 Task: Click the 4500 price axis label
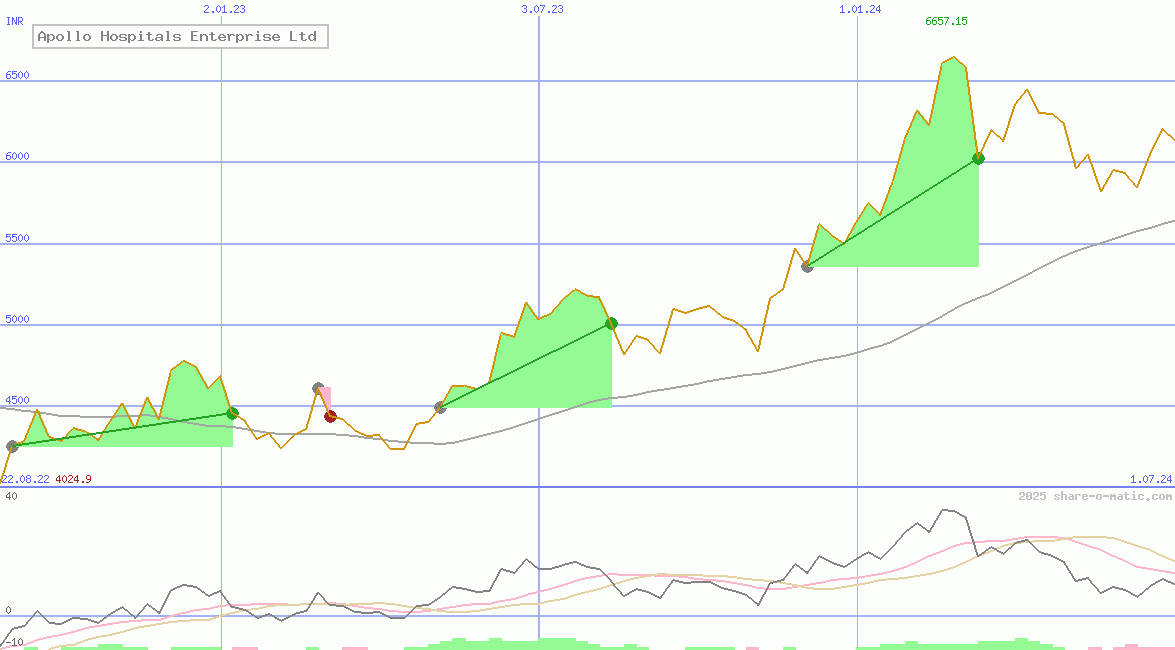[x=17, y=400]
